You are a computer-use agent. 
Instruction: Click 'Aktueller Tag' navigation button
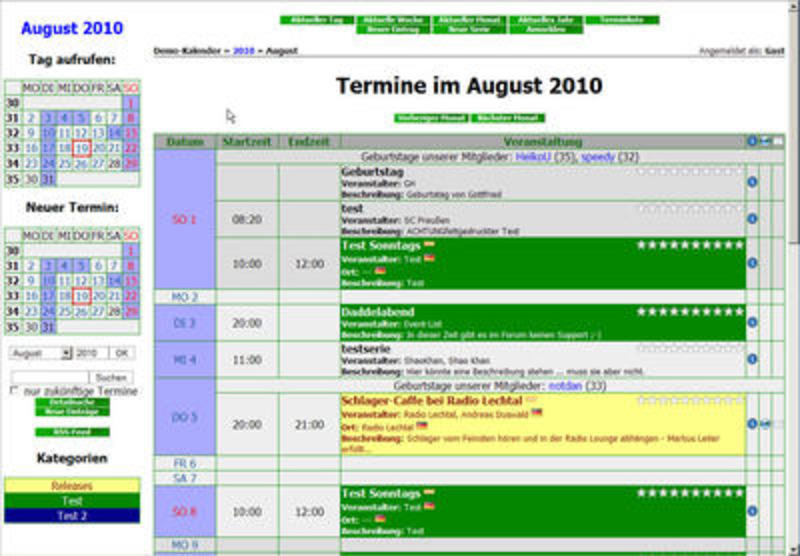(x=316, y=20)
